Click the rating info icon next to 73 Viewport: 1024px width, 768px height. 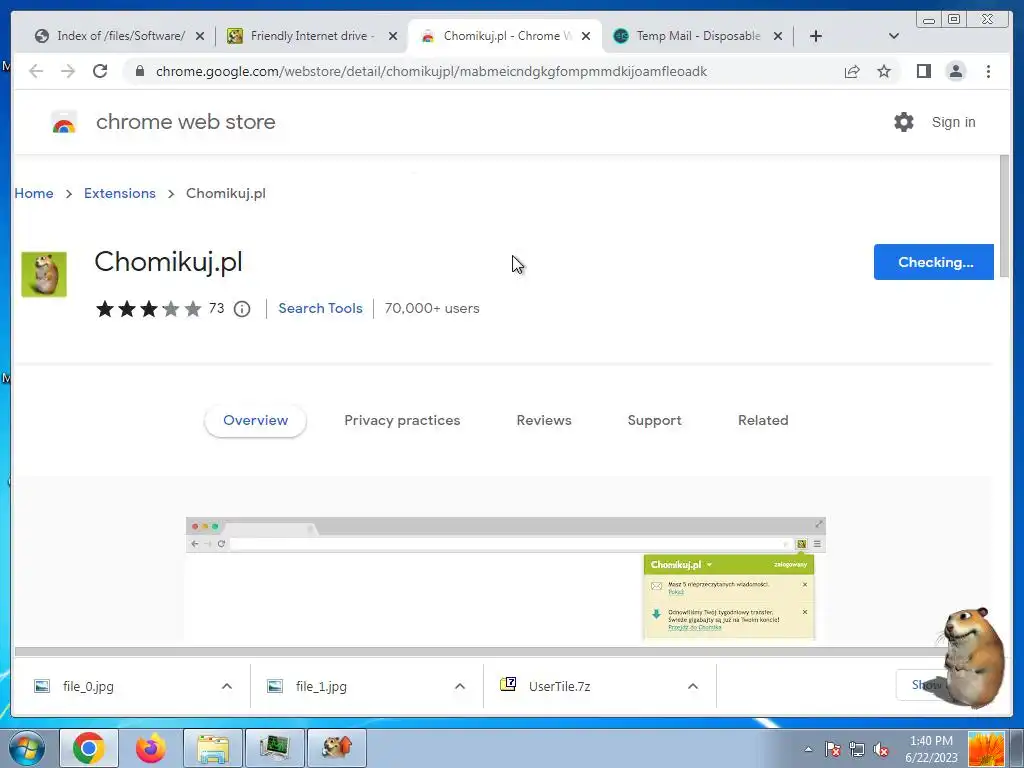tap(242, 309)
